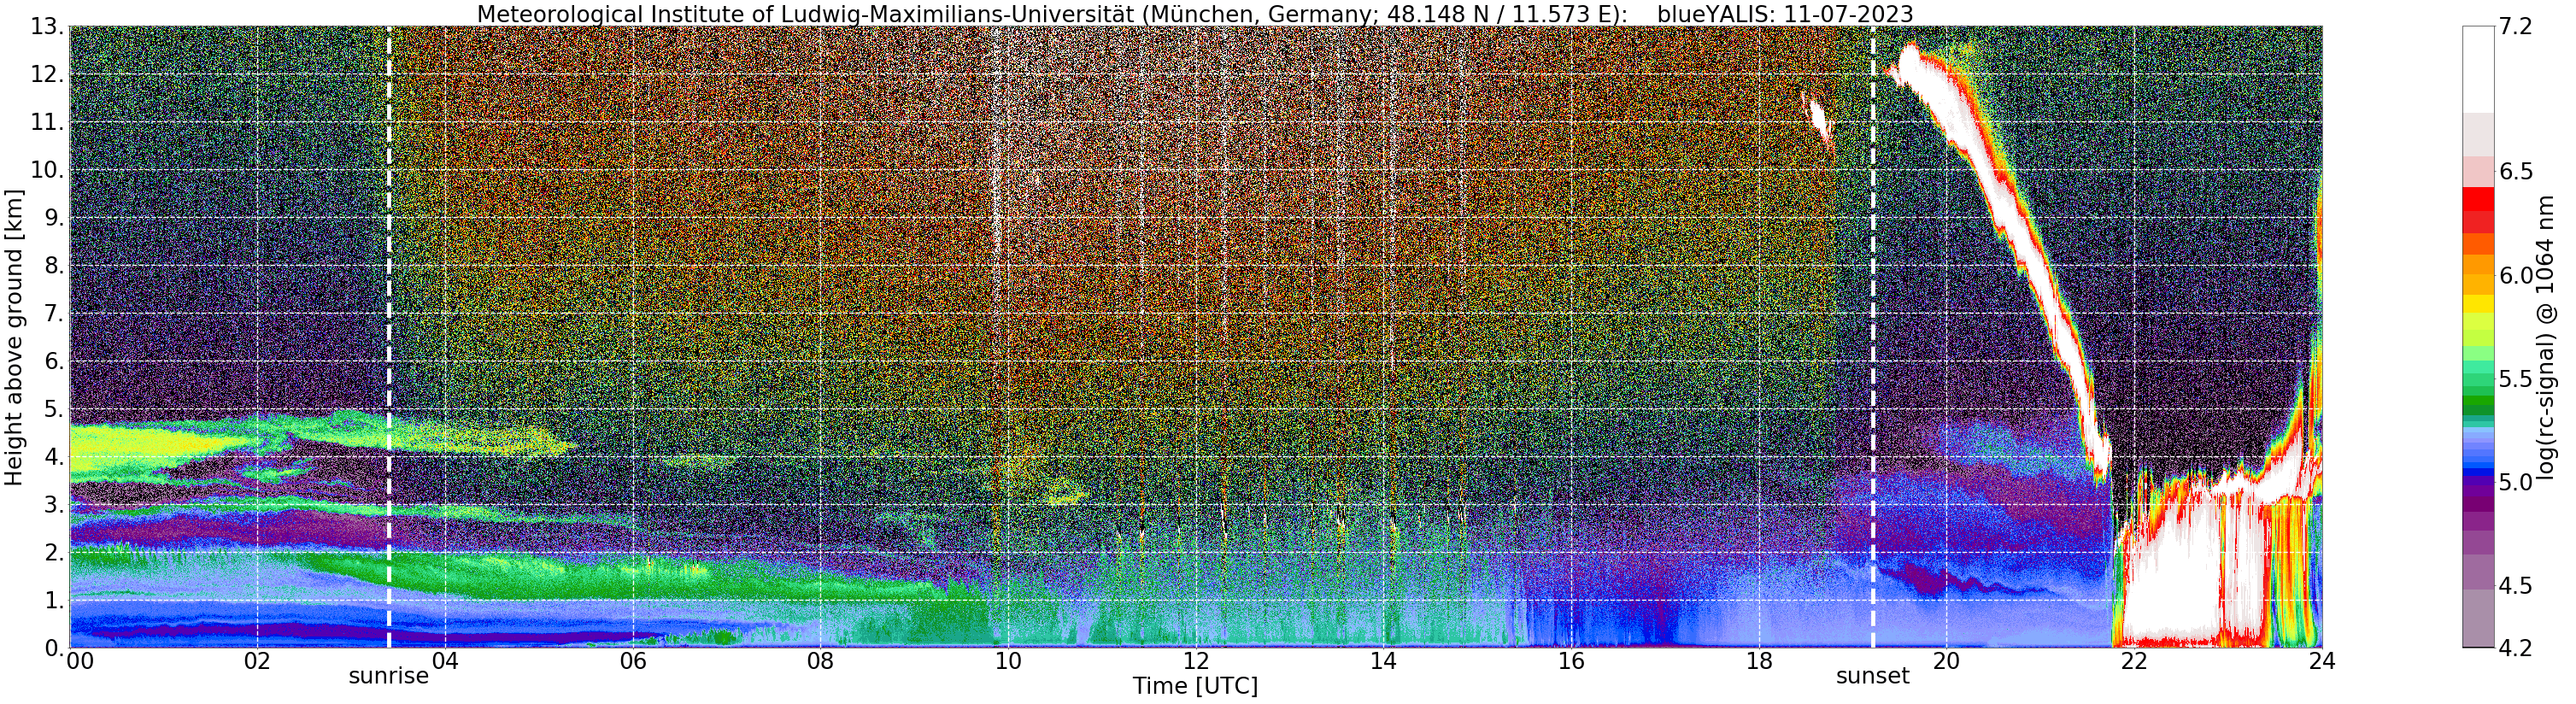2576x704 pixels.
Task: Click the height axis tick label '13.'
Action: coord(48,27)
